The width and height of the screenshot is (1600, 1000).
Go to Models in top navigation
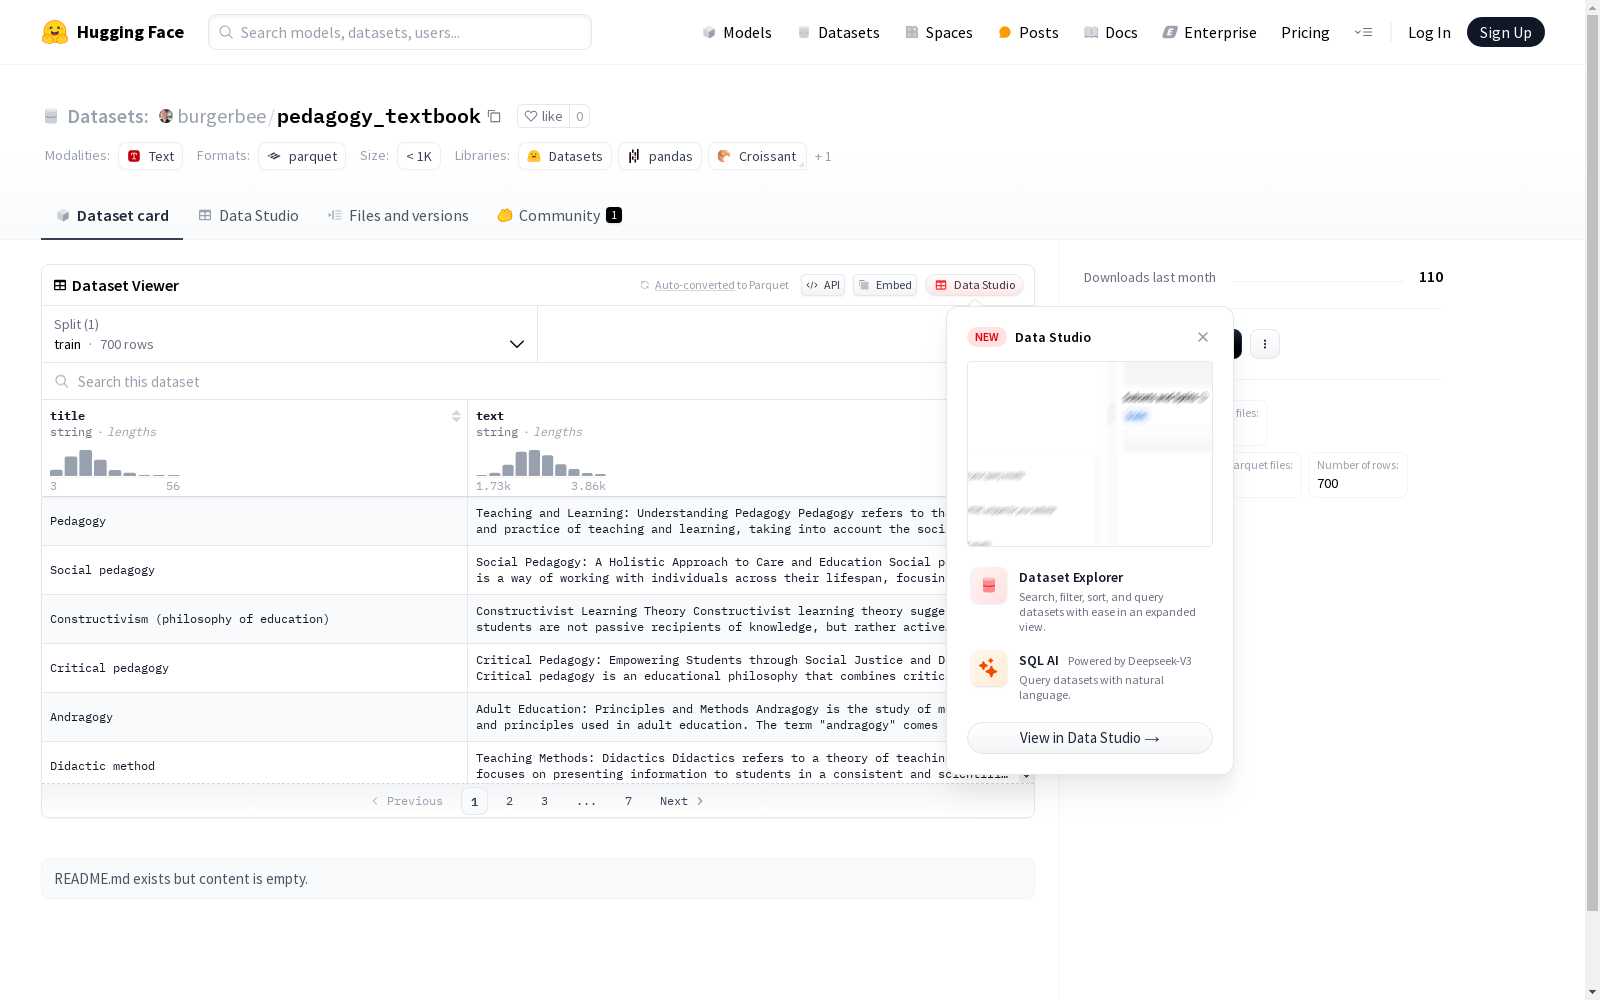pos(737,32)
